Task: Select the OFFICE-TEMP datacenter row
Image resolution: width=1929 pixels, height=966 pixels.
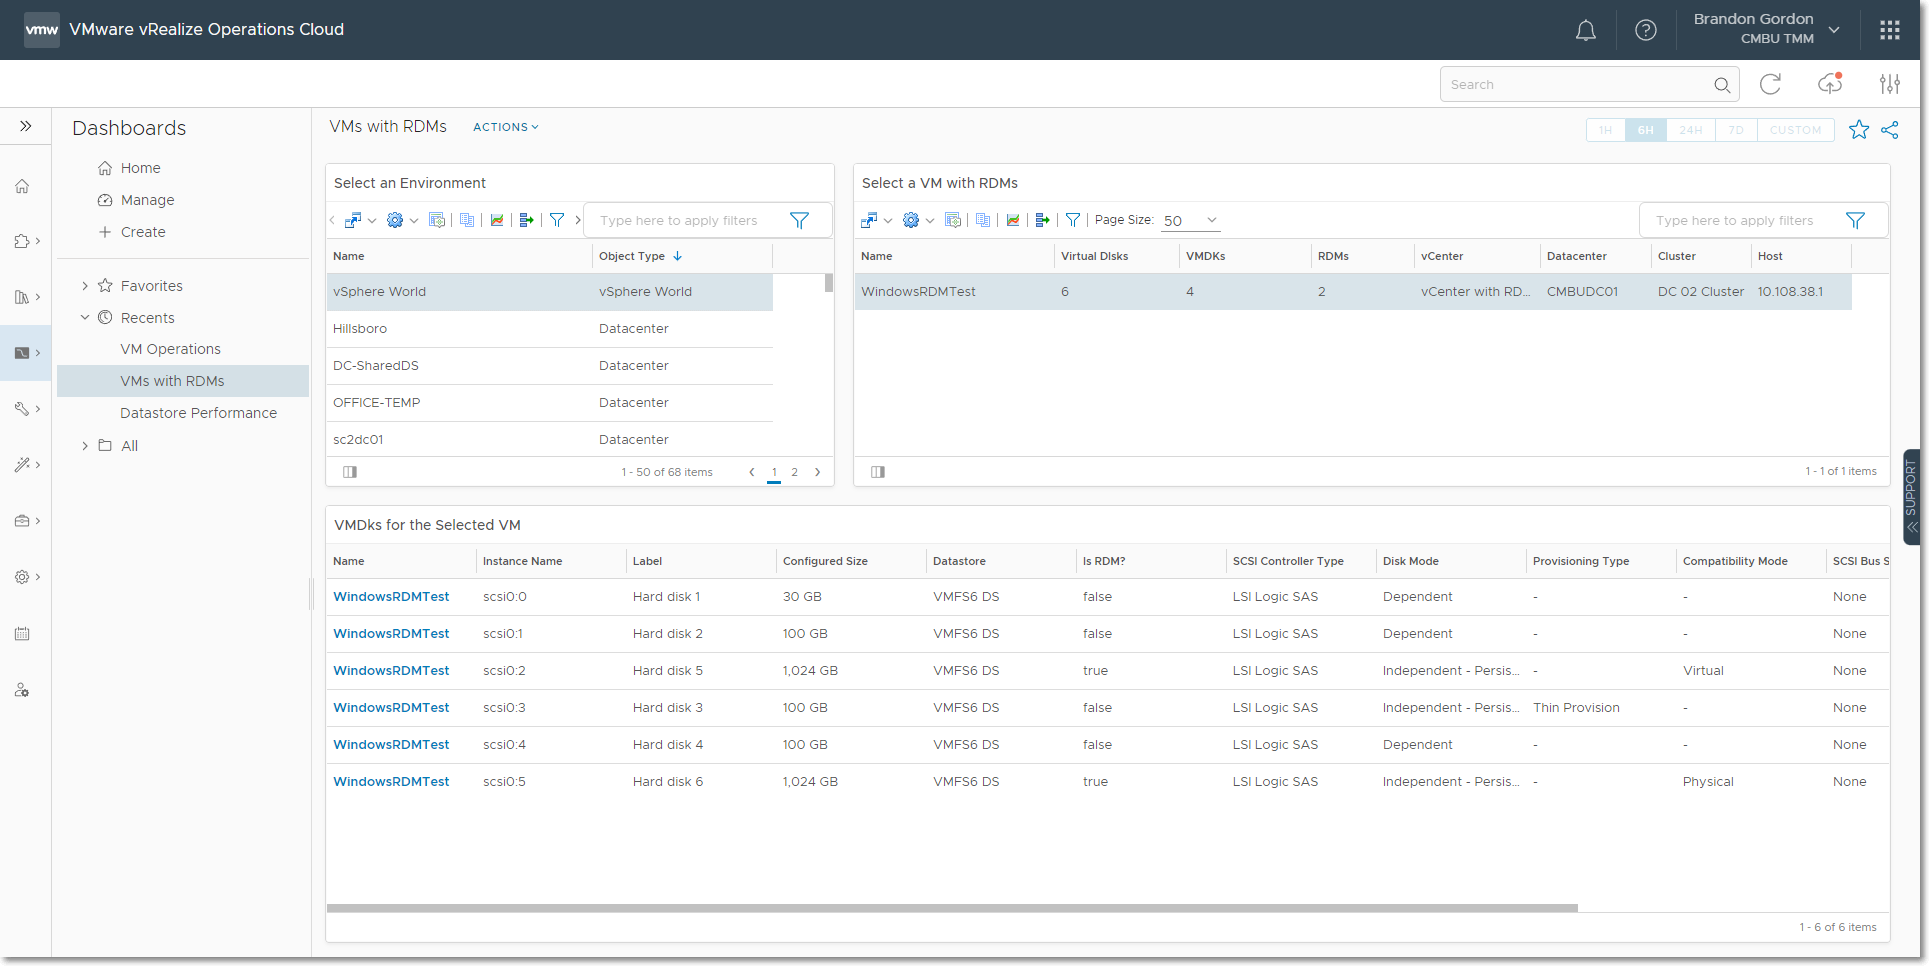Action: click(x=550, y=403)
